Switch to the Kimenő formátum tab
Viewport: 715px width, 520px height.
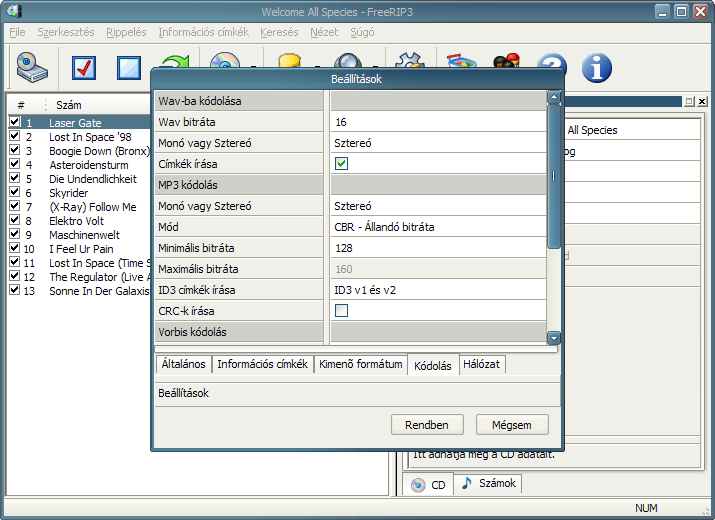tap(361, 364)
